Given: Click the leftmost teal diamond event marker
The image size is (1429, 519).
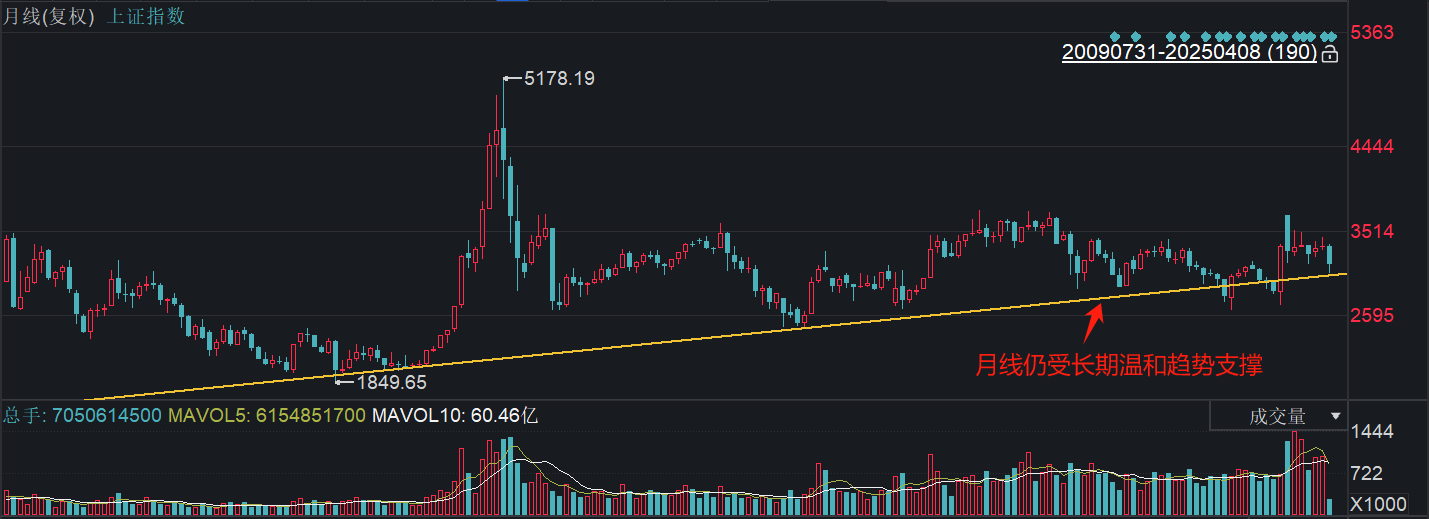Looking at the screenshot, I should [1115, 36].
